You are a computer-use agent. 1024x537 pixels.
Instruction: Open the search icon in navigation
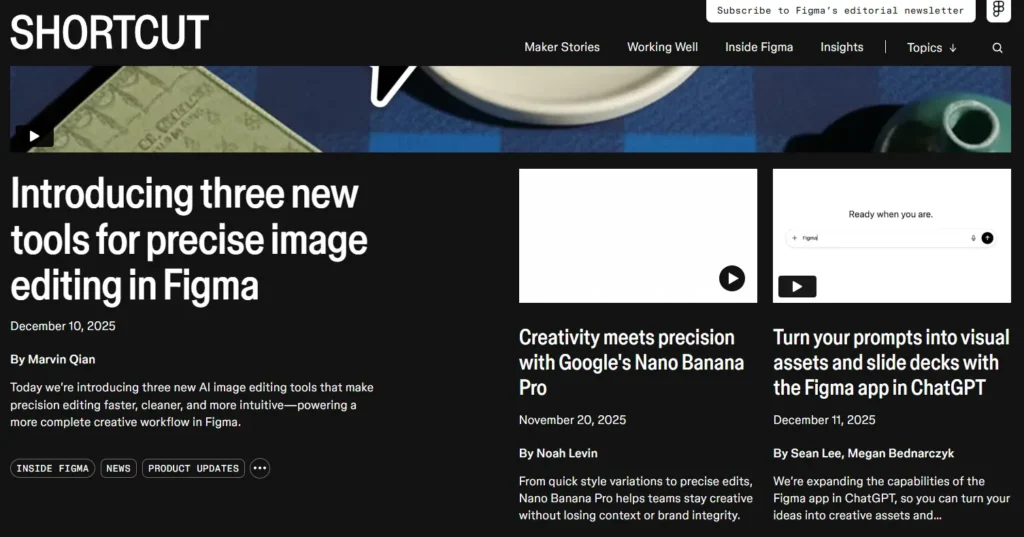coord(997,48)
